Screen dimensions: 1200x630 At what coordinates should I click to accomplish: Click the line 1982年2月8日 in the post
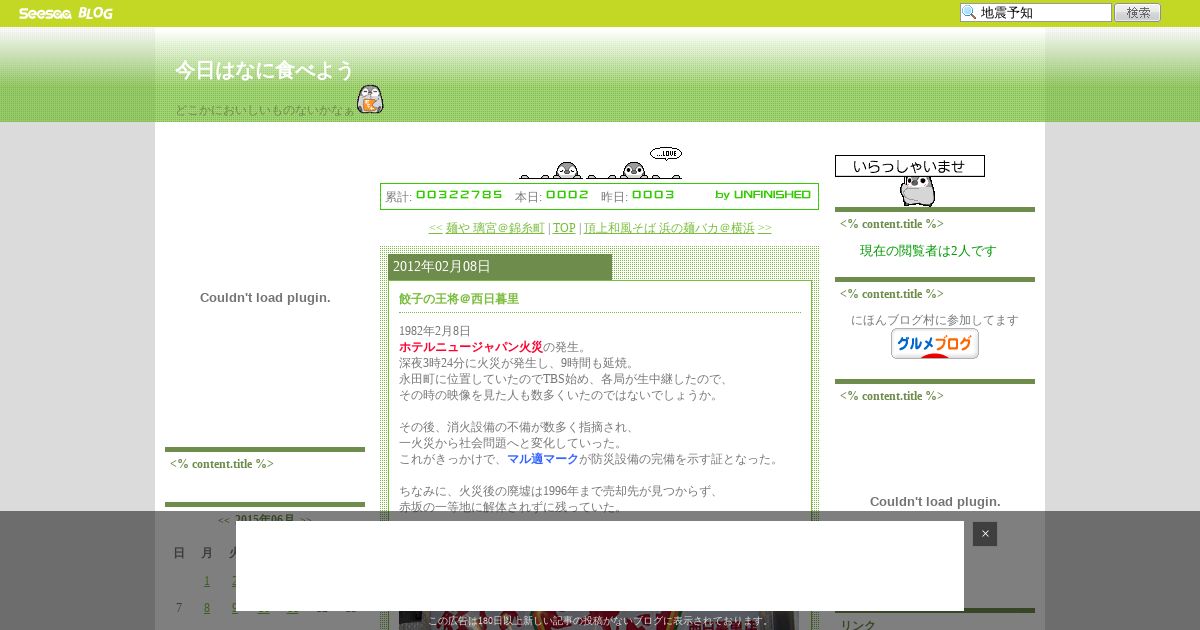(x=435, y=331)
